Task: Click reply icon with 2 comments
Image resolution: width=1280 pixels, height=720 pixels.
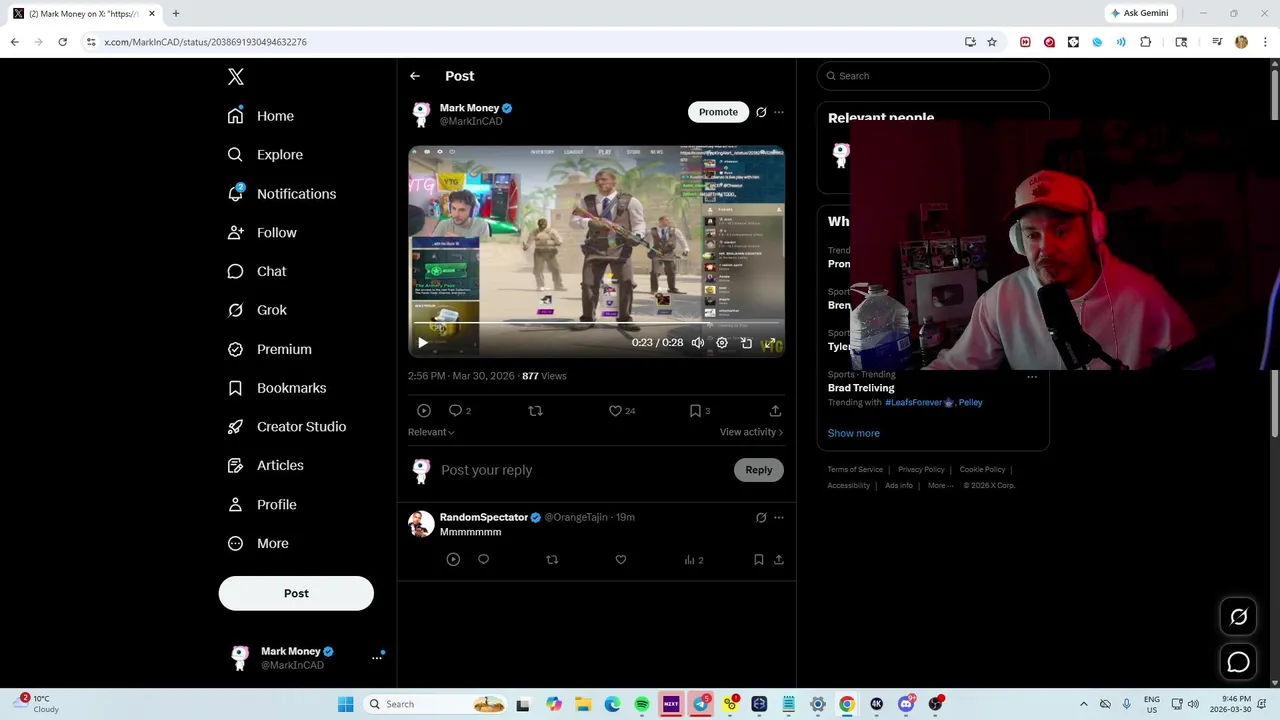Action: [460, 411]
